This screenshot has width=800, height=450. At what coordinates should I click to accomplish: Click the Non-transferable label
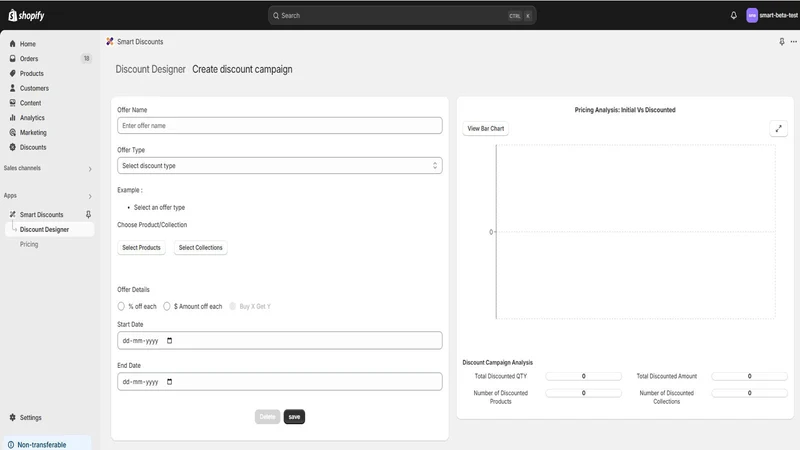click(x=42, y=445)
